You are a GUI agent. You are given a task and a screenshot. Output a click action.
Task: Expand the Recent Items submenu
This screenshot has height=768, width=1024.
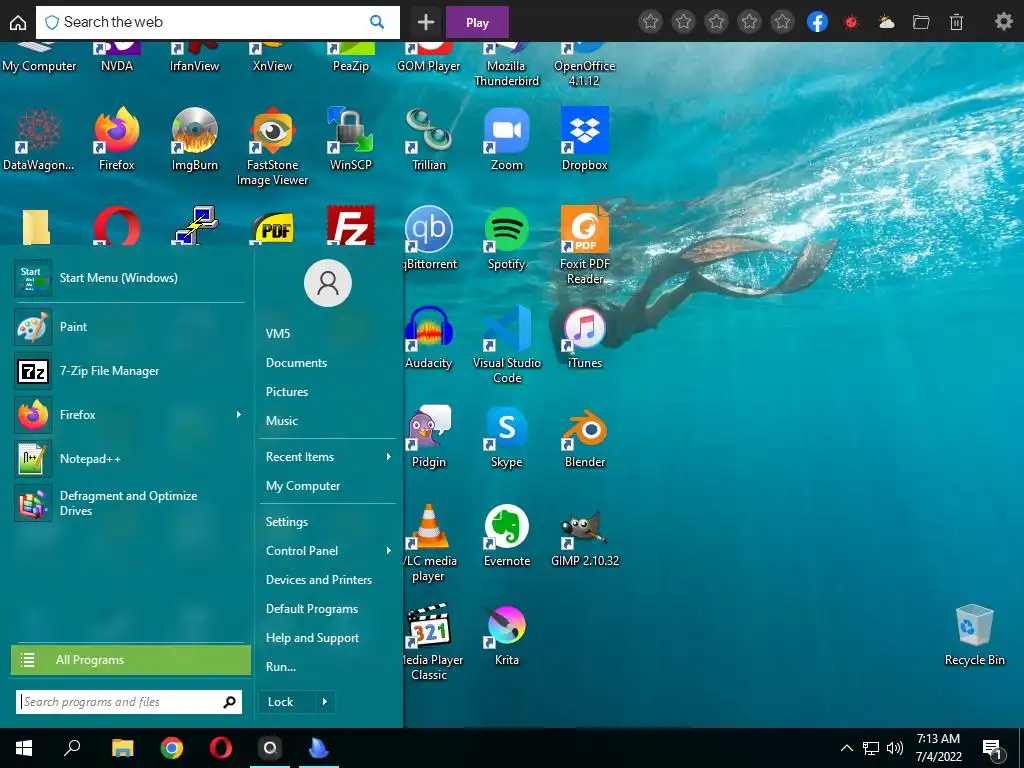tap(389, 456)
